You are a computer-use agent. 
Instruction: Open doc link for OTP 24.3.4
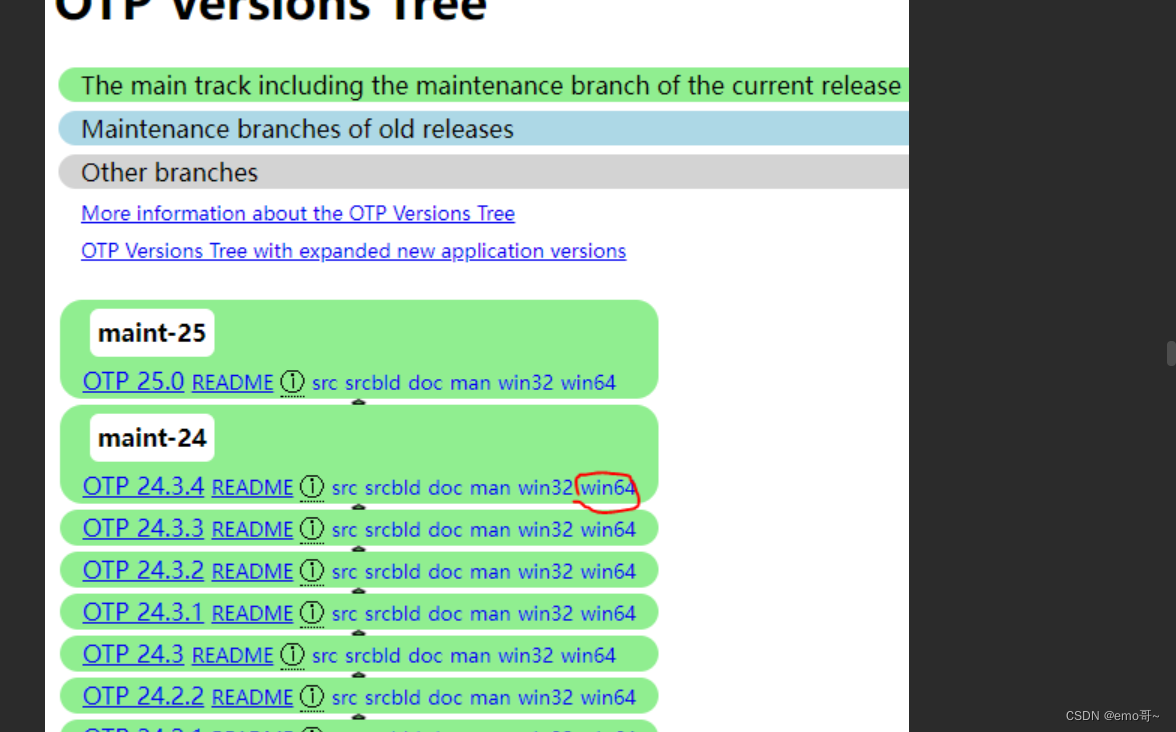[445, 488]
